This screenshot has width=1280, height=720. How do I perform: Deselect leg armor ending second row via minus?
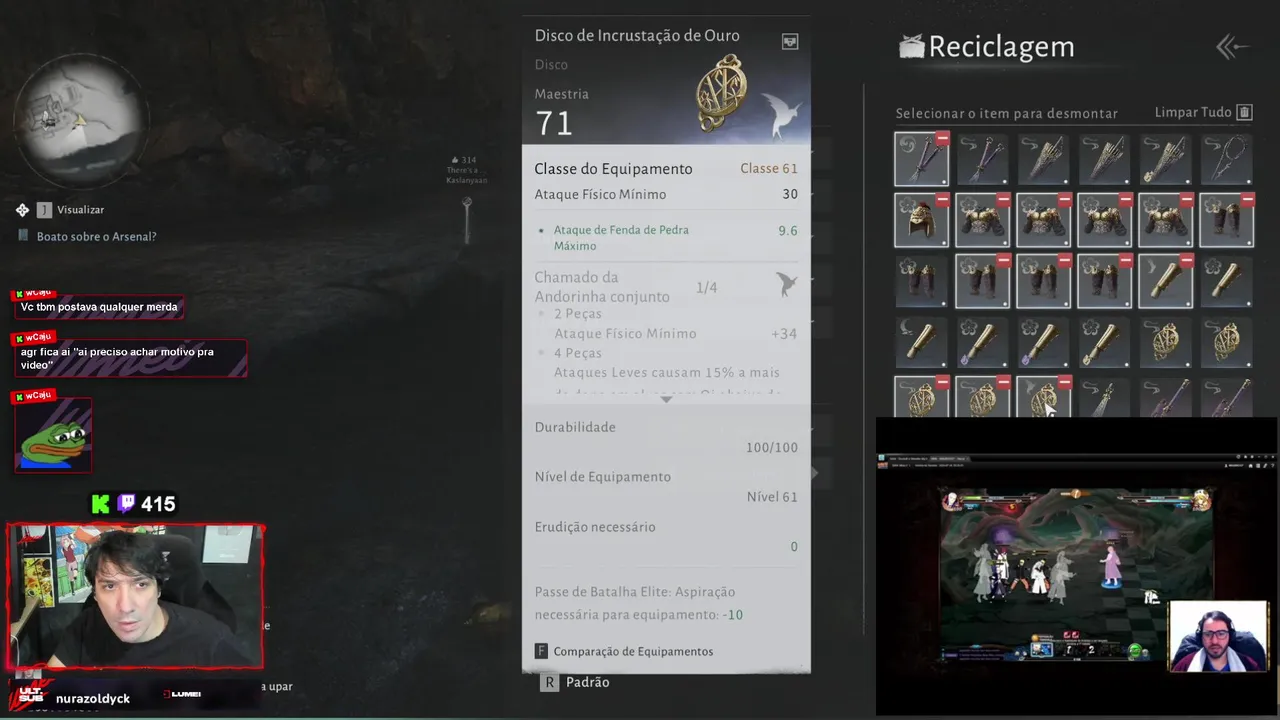(x=1247, y=200)
